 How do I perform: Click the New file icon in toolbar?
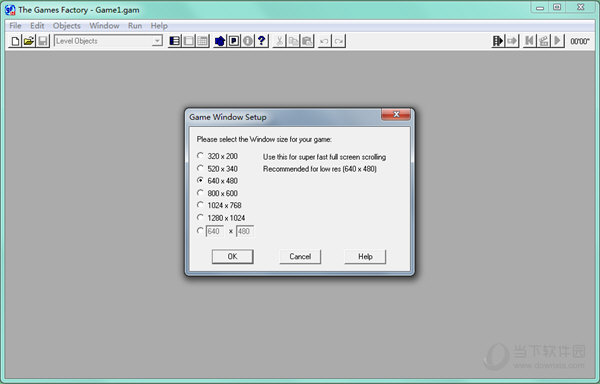coord(15,41)
